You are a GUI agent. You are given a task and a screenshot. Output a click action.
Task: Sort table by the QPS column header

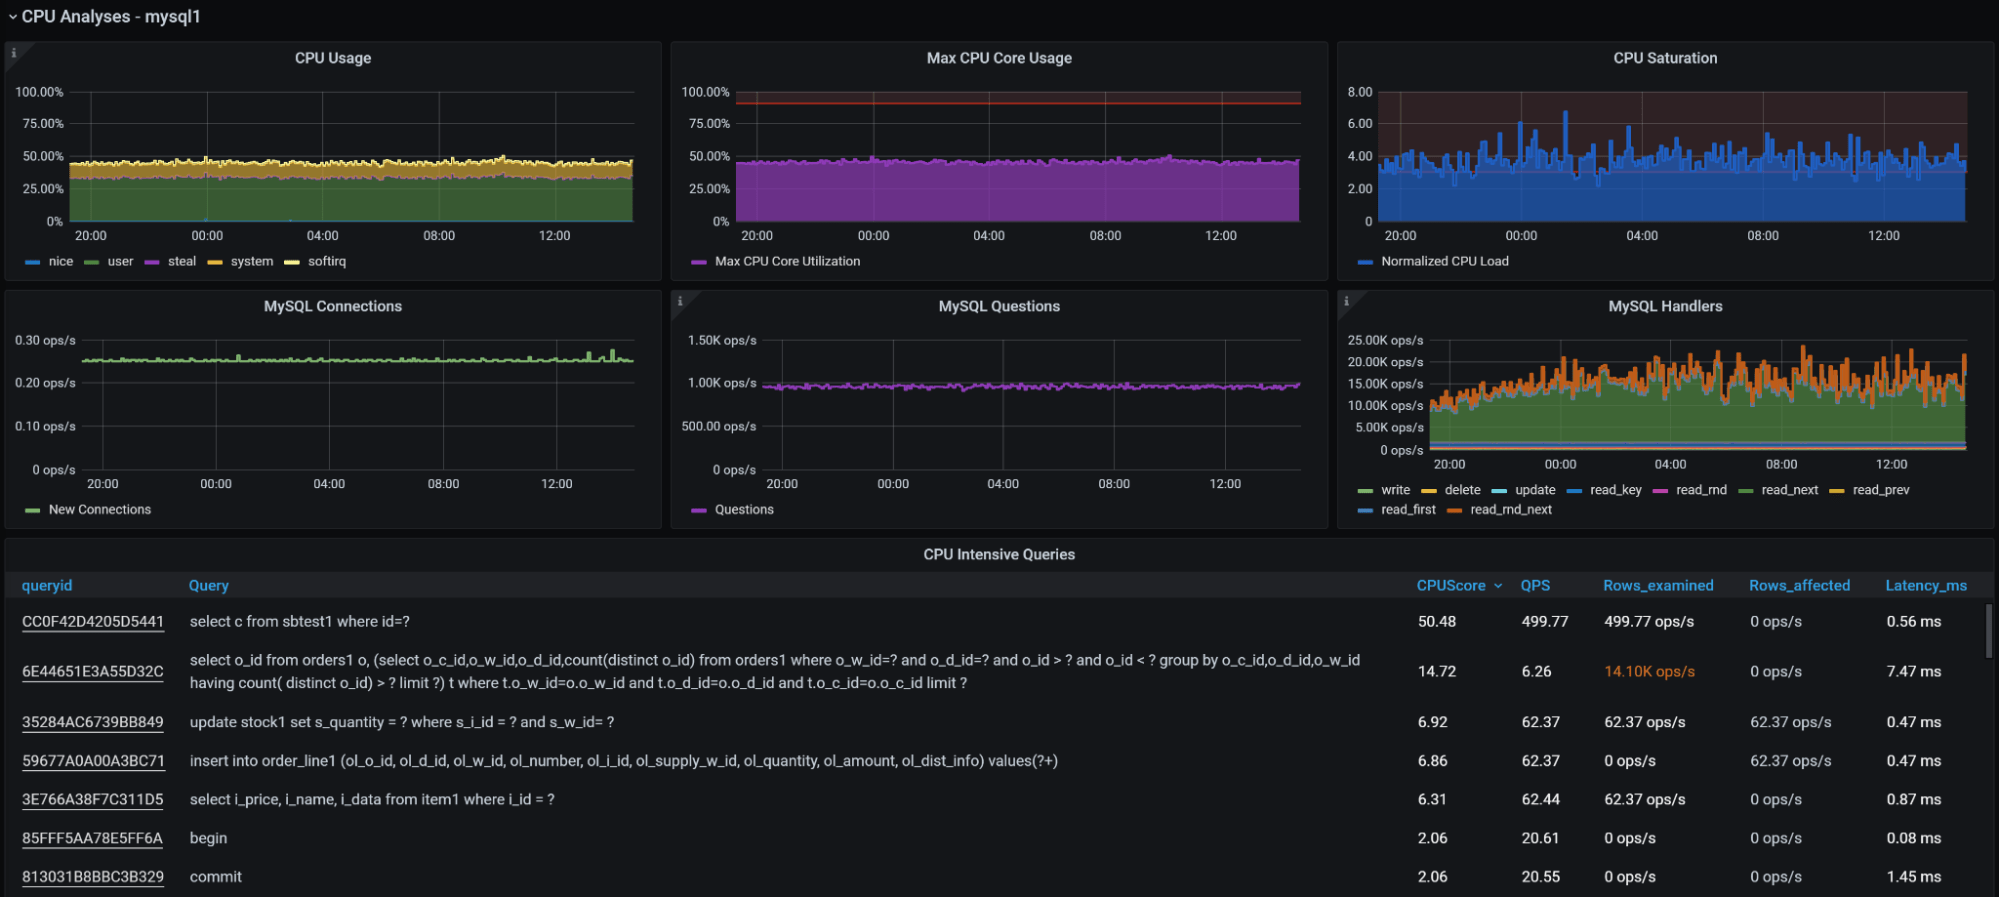click(1535, 586)
